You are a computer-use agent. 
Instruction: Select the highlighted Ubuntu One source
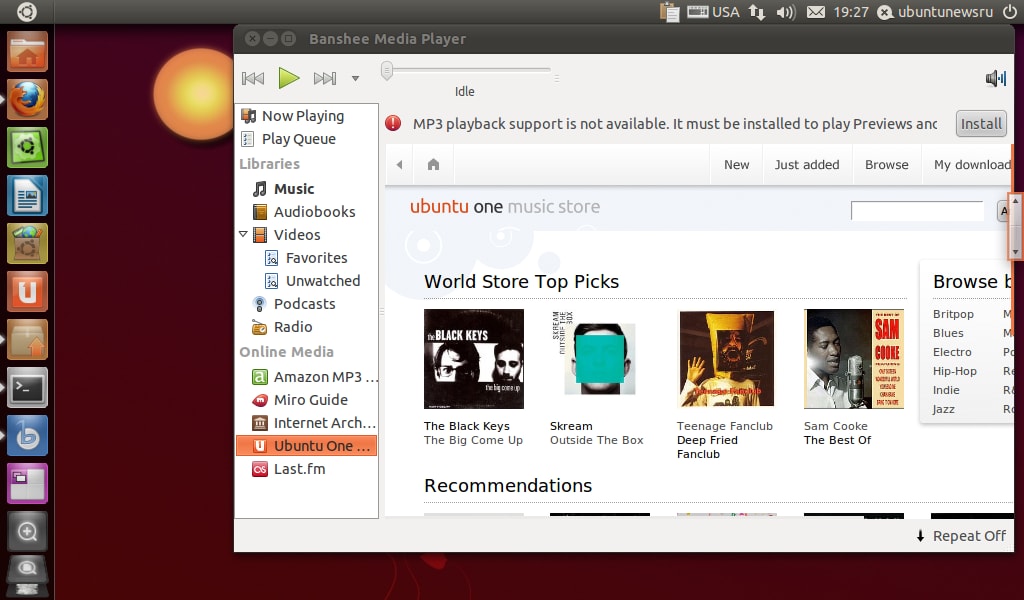pyautogui.click(x=306, y=446)
